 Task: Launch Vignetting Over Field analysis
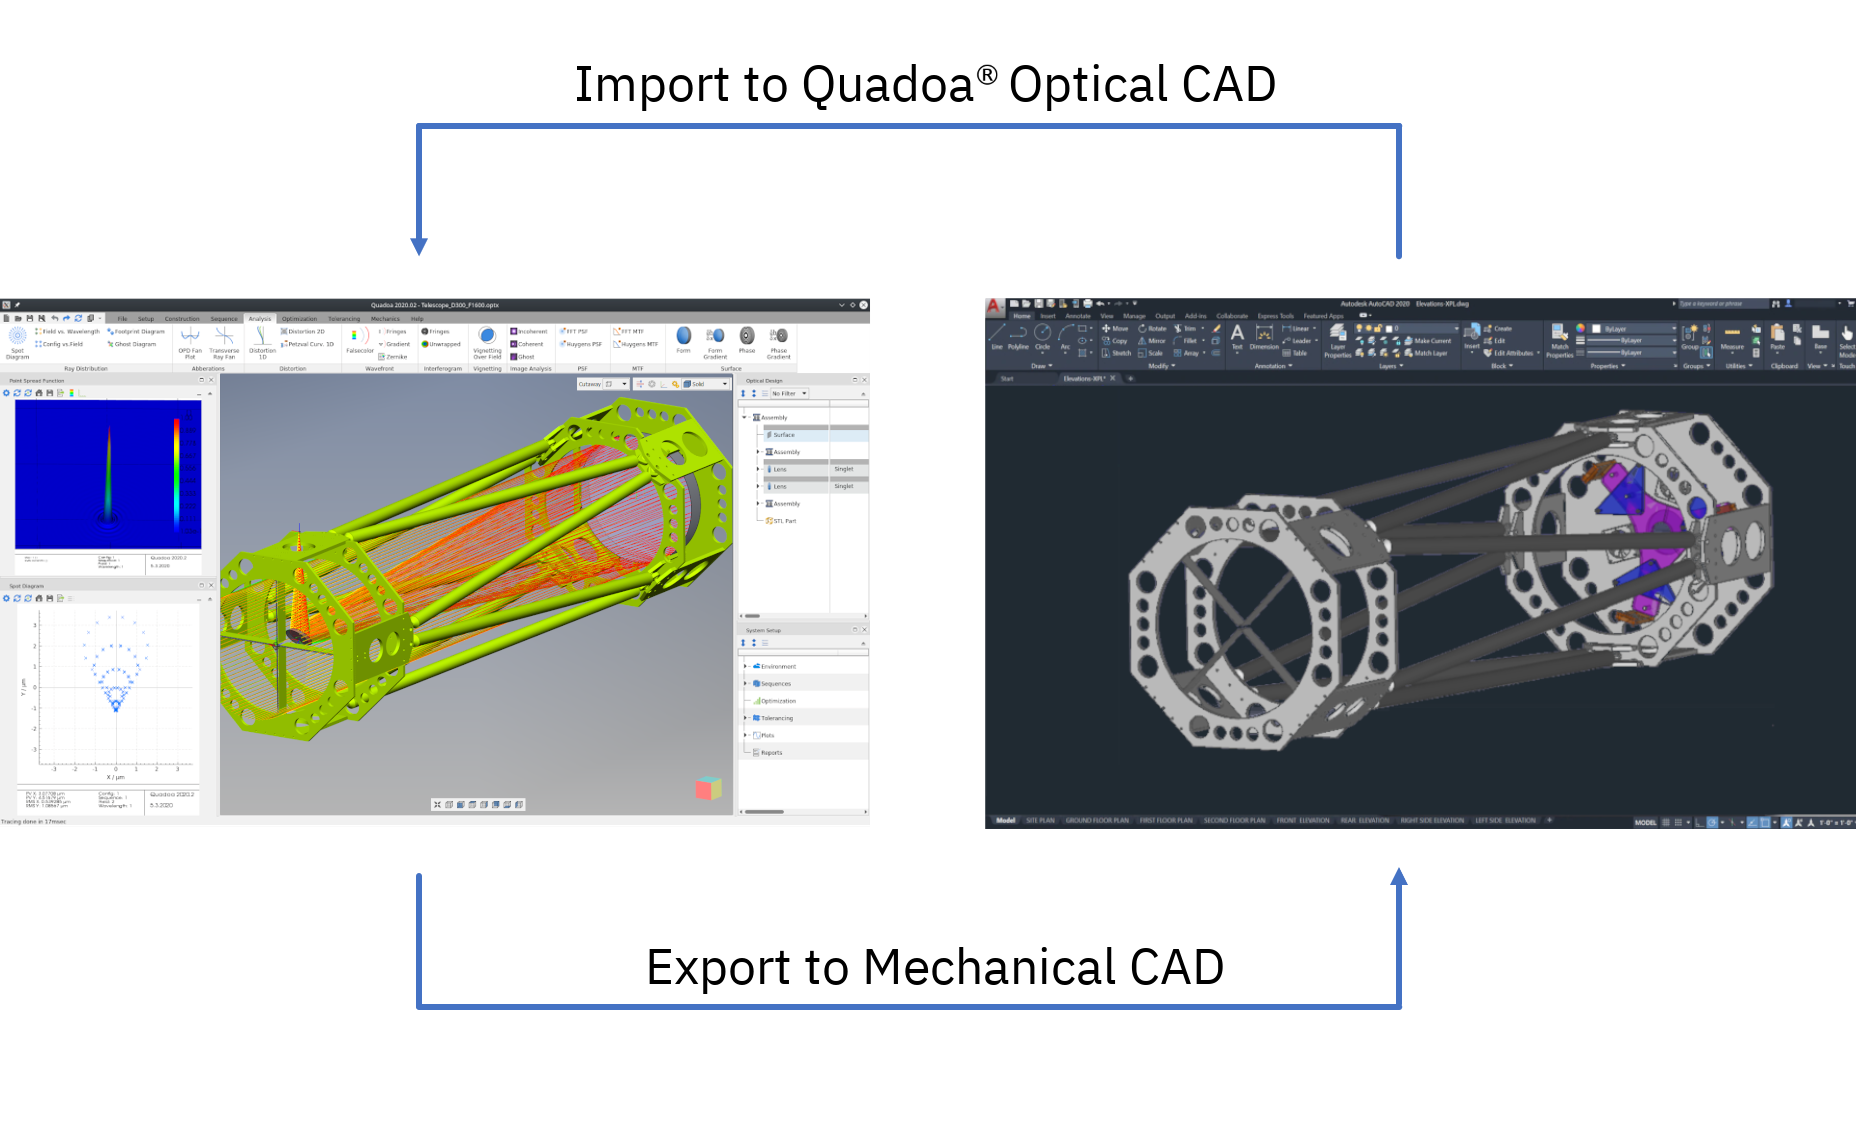point(487,342)
